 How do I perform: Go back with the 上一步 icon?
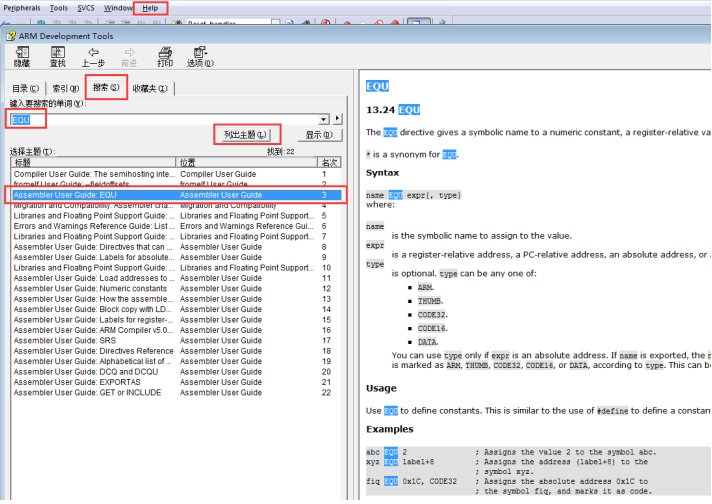94,57
